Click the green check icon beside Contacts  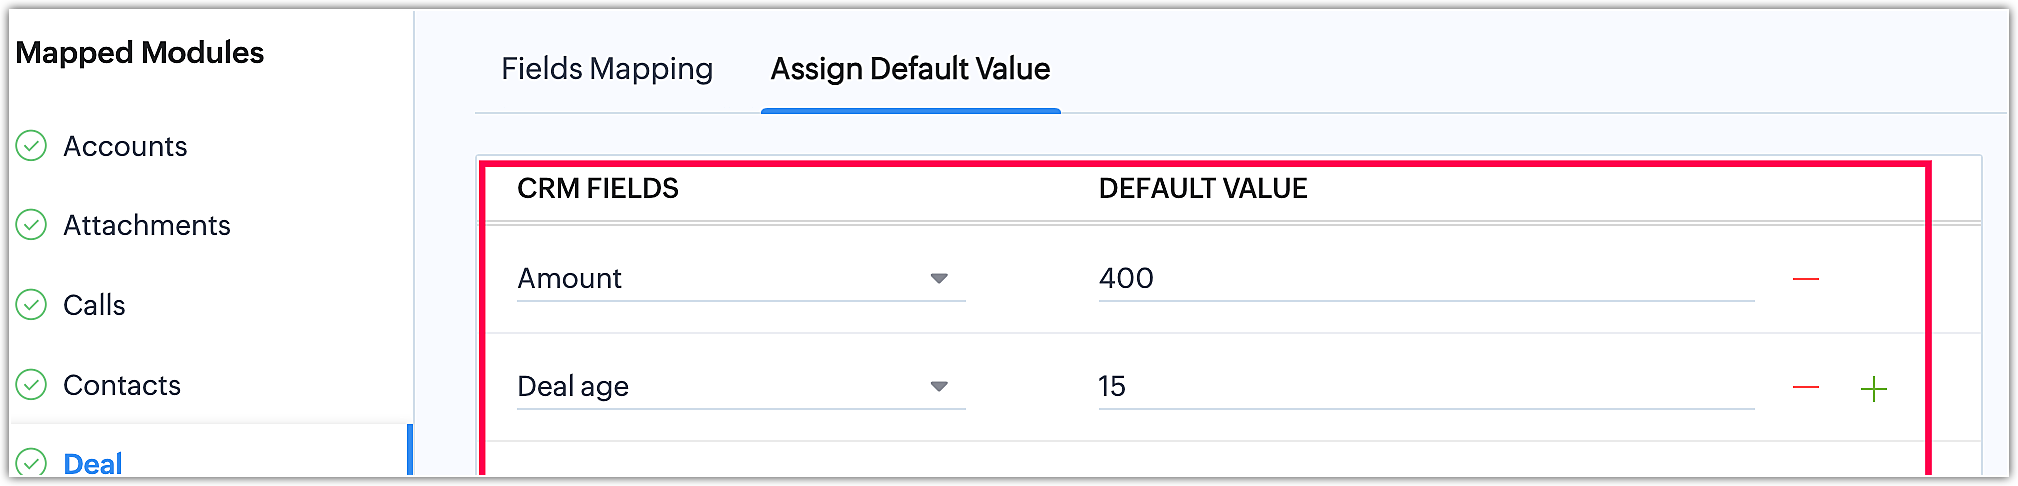point(32,385)
